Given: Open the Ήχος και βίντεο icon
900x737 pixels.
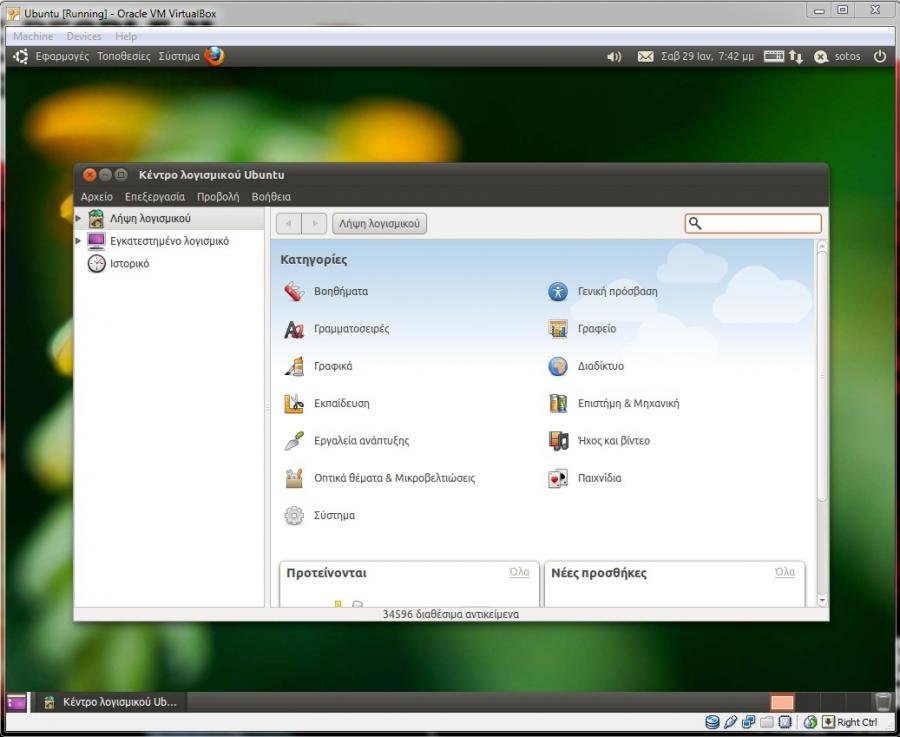Looking at the screenshot, I should click(558, 441).
